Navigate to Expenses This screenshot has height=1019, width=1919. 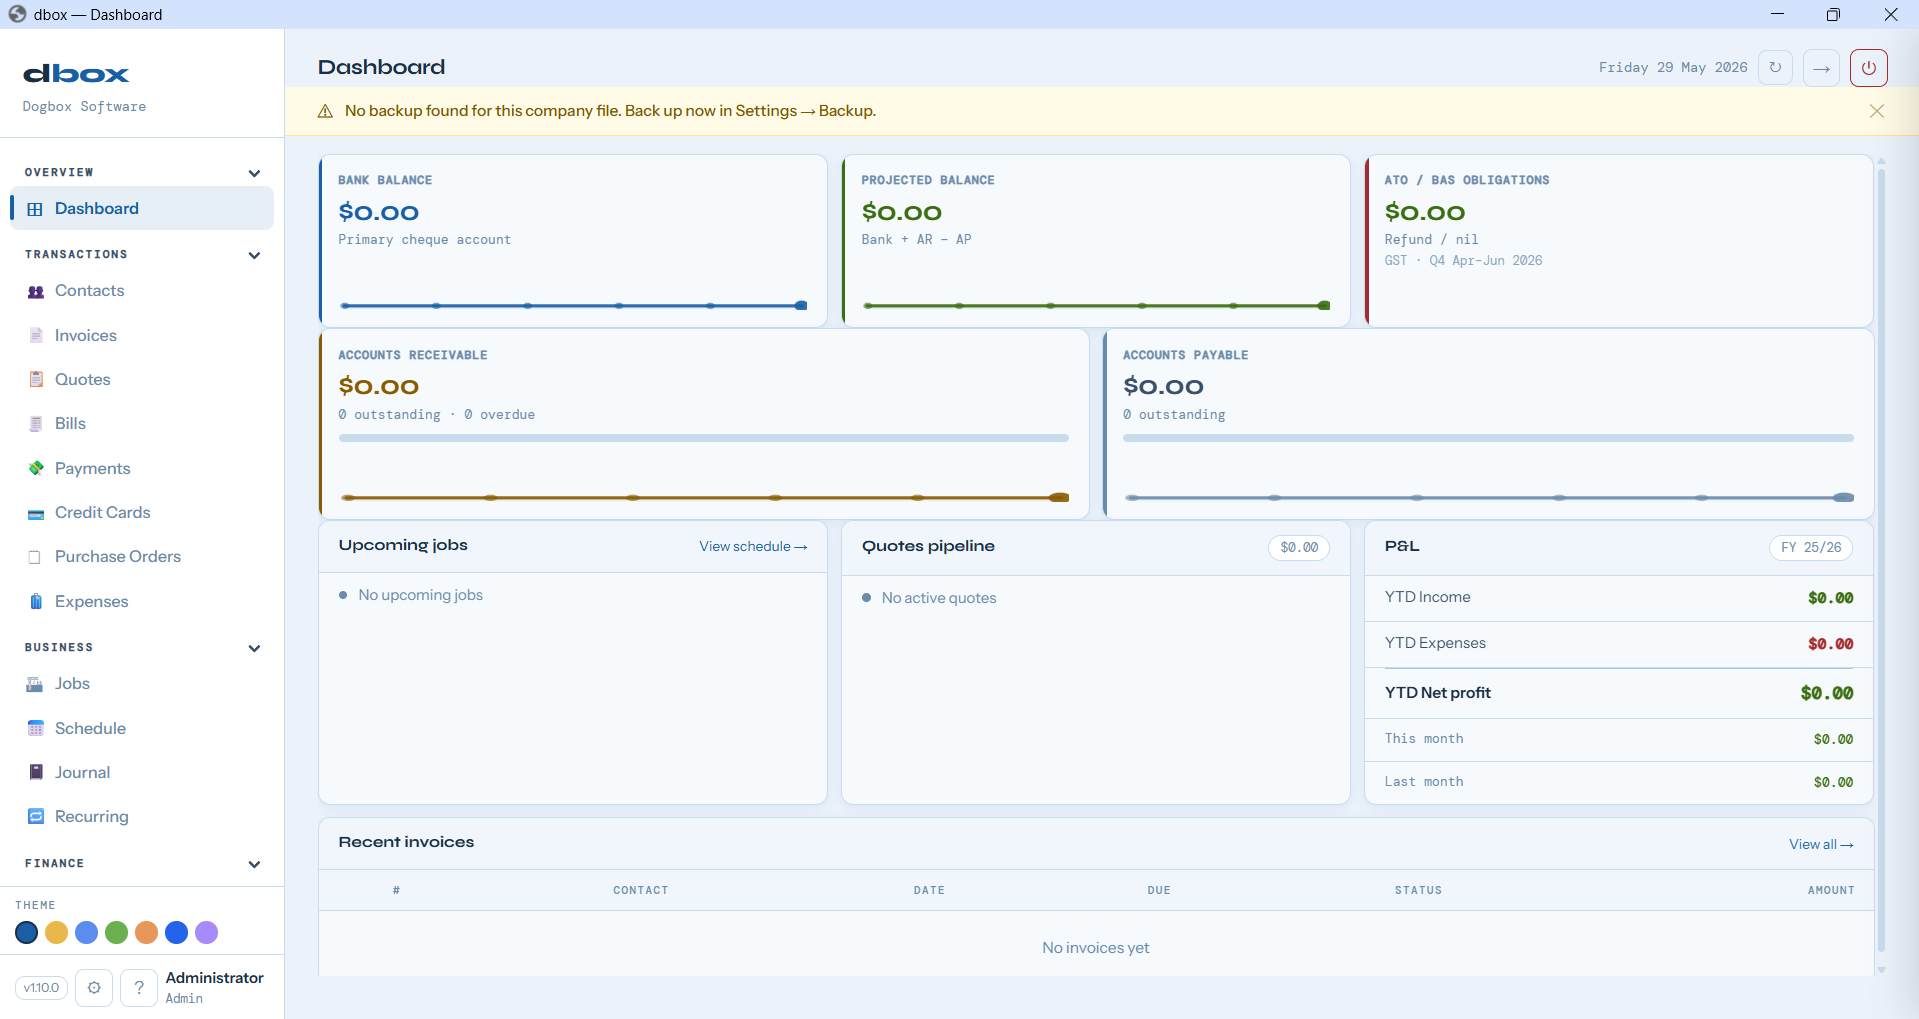pyautogui.click(x=142, y=601)
